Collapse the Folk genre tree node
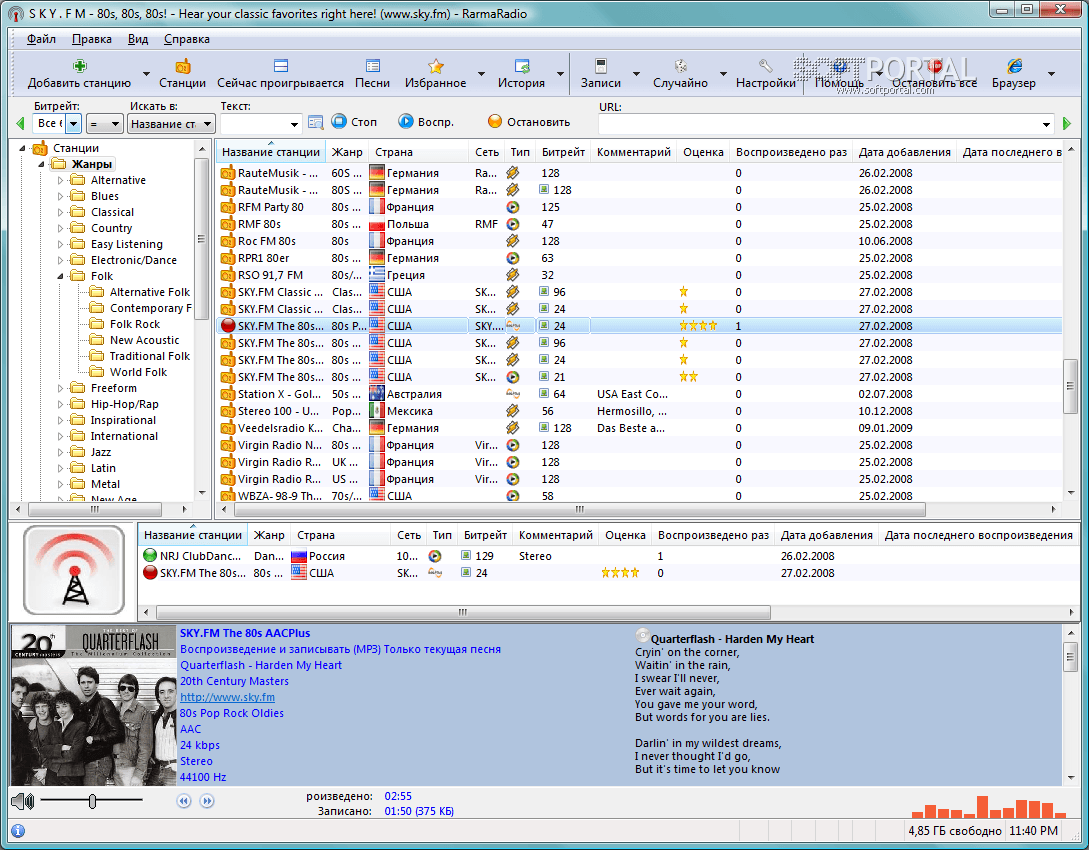 pyautogui.click(x=61, y=276)
